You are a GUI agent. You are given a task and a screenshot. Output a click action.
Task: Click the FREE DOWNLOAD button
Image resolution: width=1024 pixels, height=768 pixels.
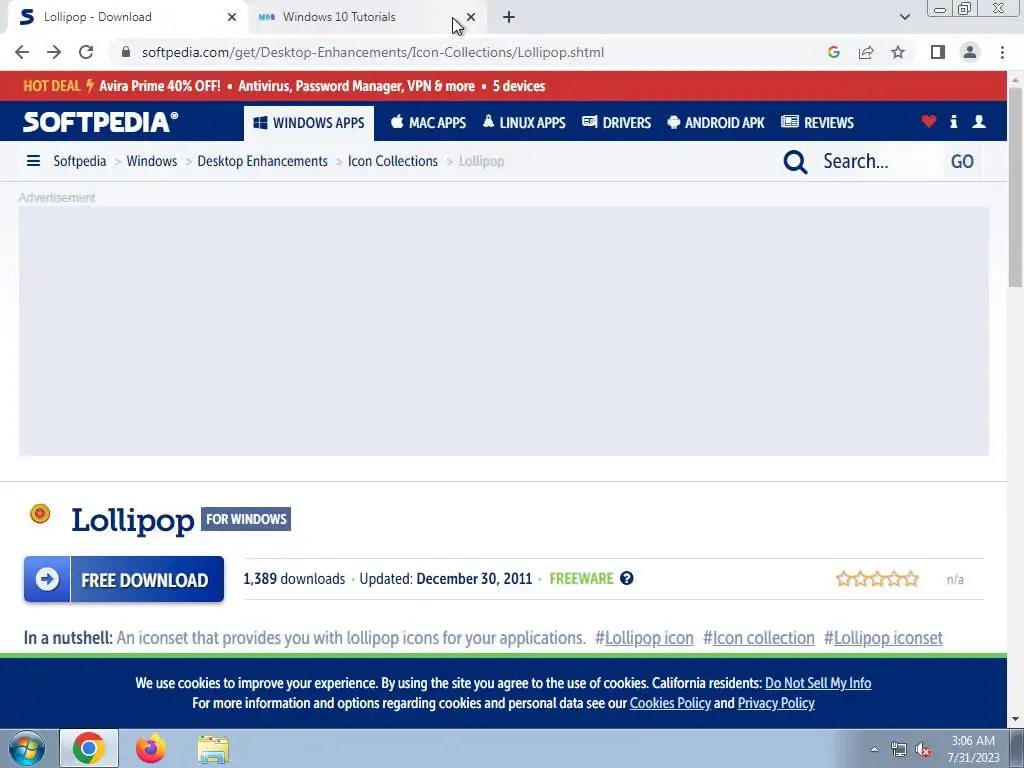tap(124, 579)
